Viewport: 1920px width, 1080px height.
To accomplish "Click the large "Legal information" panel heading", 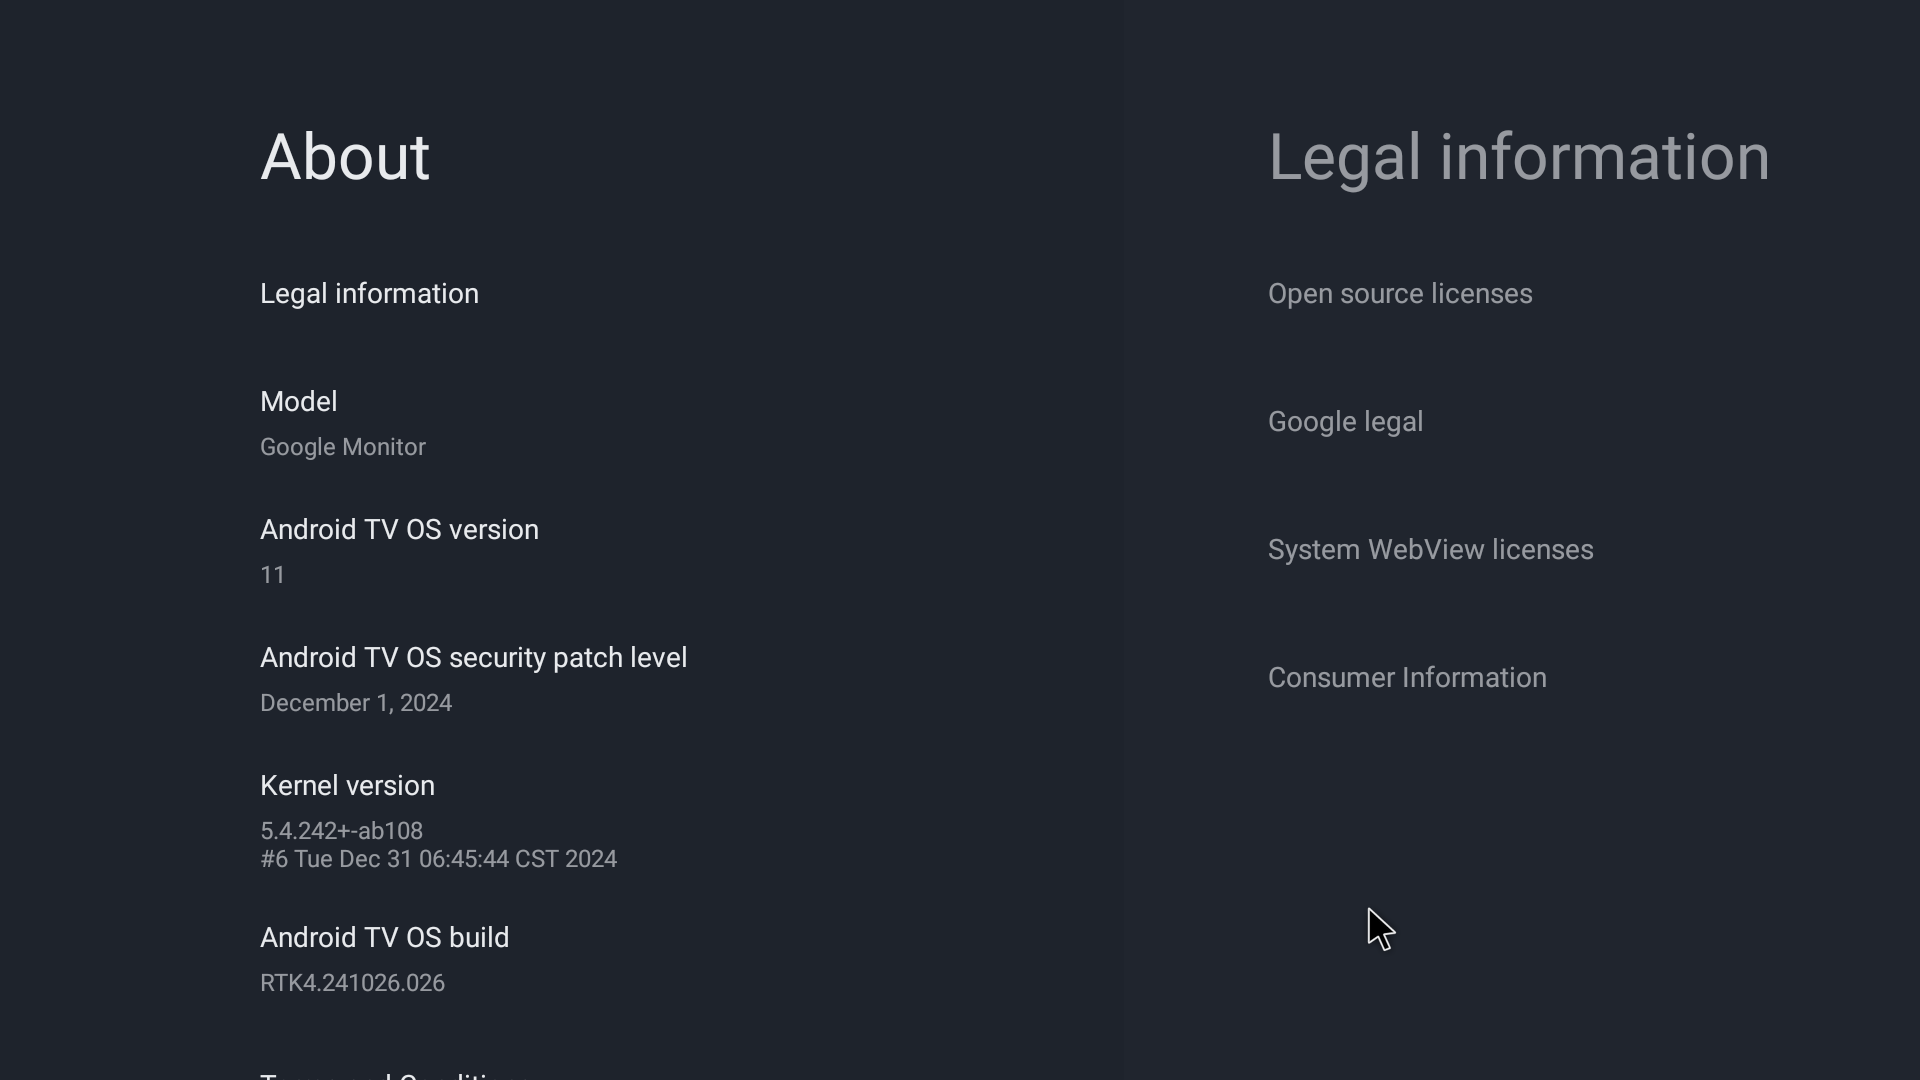I will [1518, 157].
